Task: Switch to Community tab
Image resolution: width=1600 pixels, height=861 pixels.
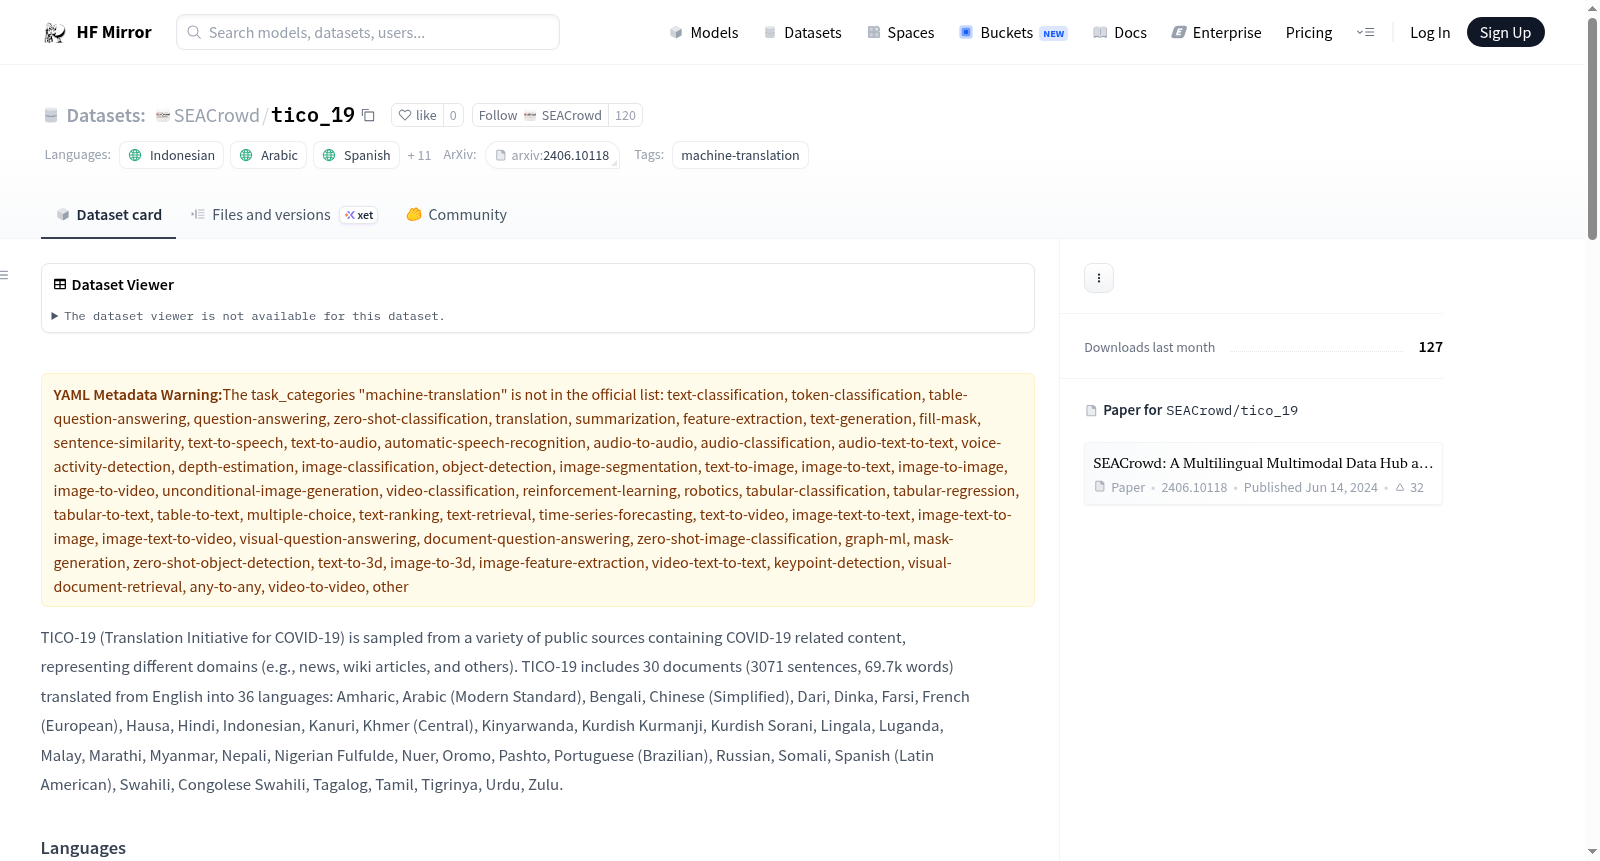Action: tap(457, 215)
